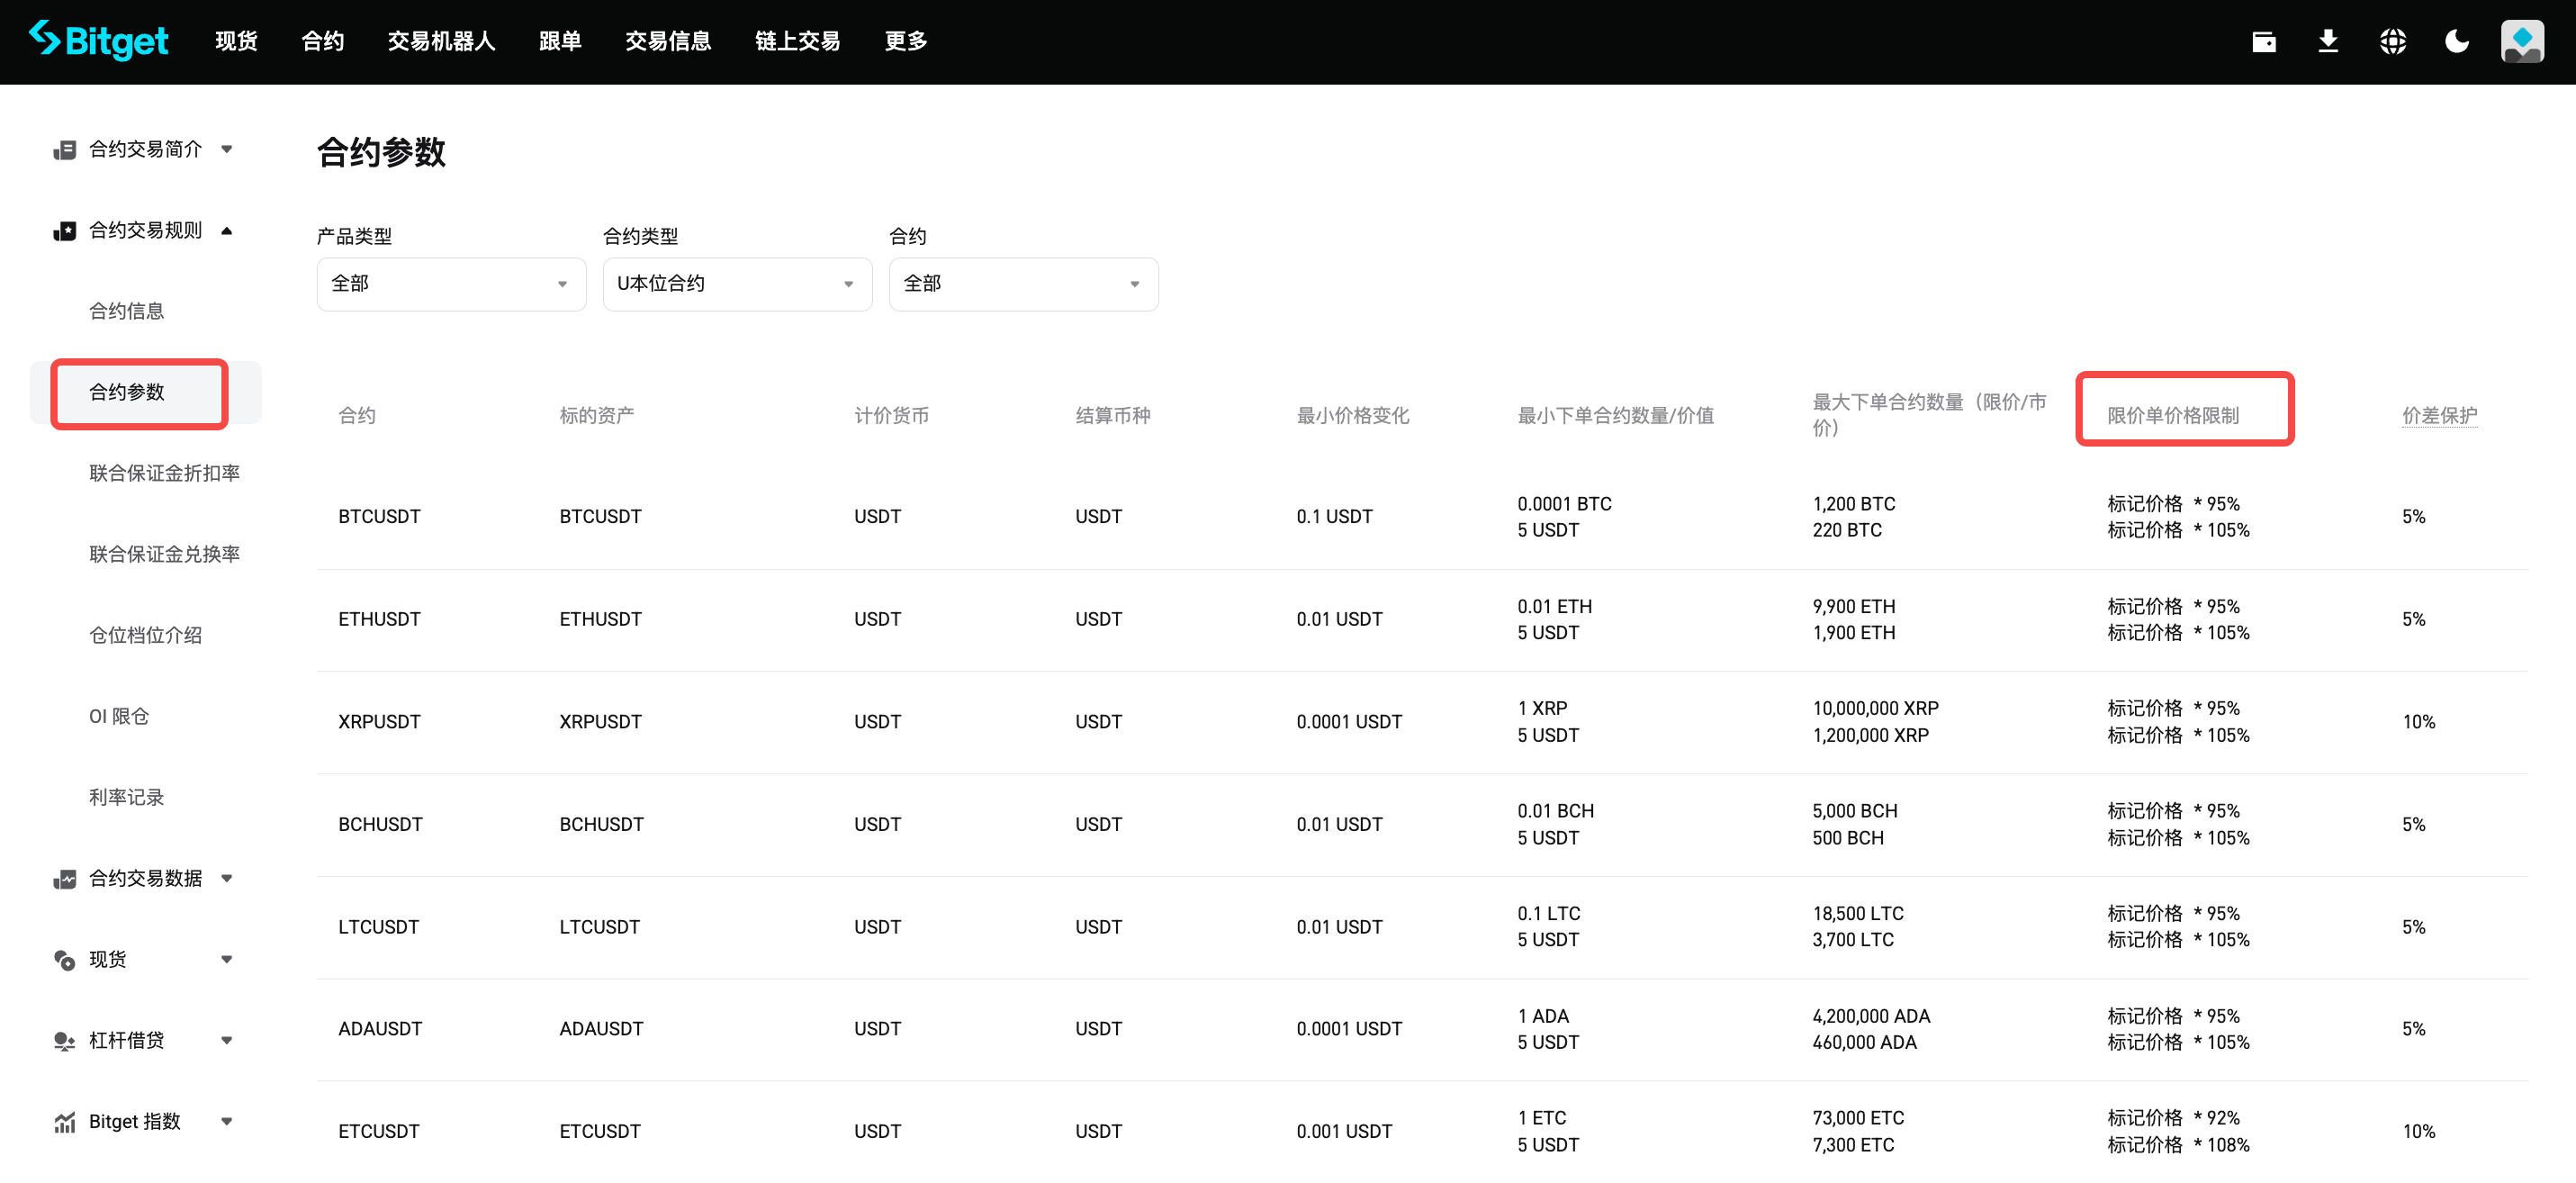2576x1183 pixels.
Task: Open the 交易机器人 menu item
Action: (441, 41)
